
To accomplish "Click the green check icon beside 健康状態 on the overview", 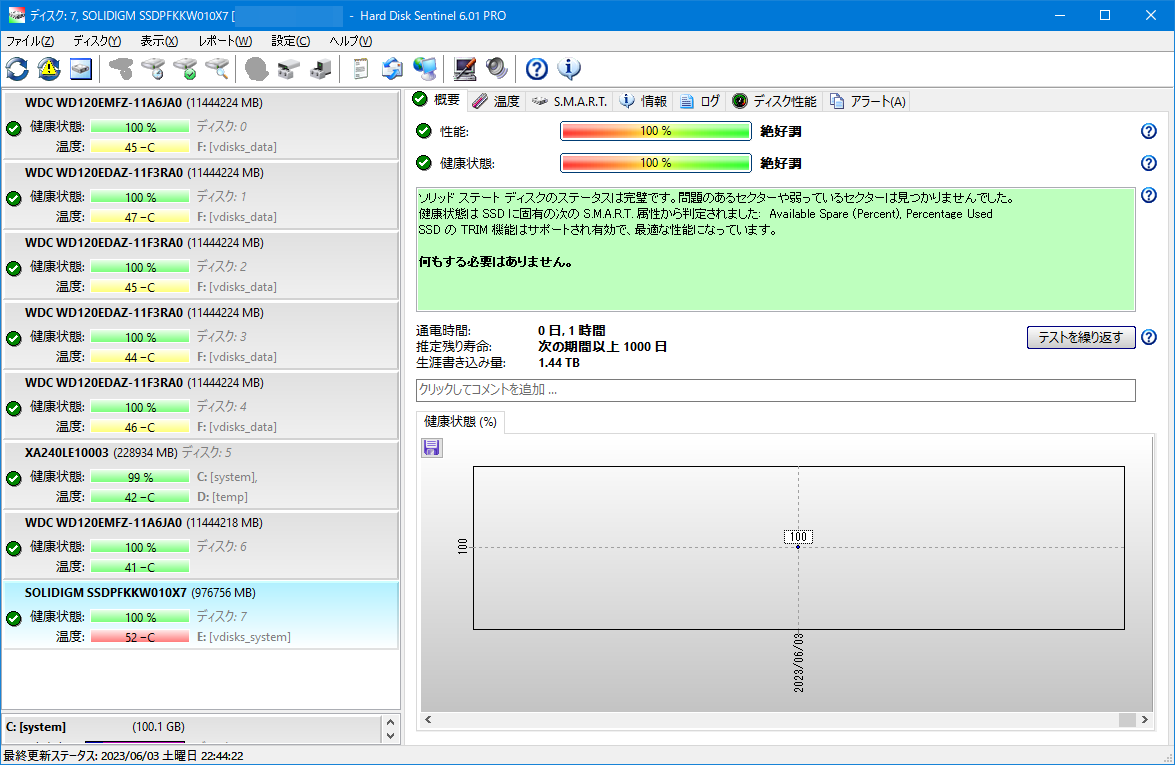I will tap(424, 163).
